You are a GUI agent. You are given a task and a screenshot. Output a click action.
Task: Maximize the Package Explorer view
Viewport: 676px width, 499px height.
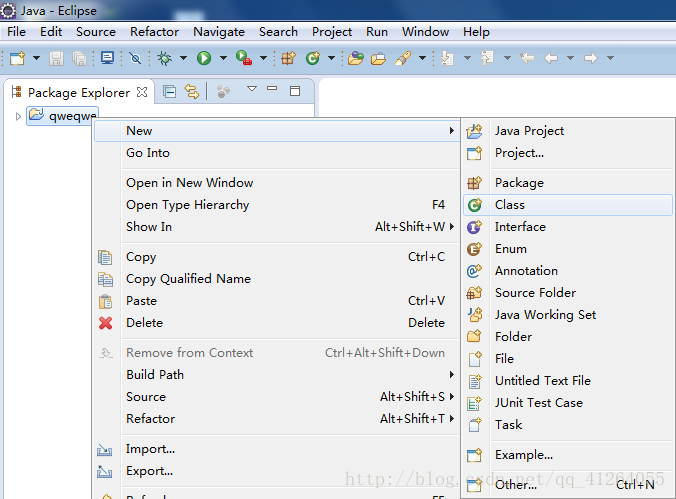click(295, 91)
